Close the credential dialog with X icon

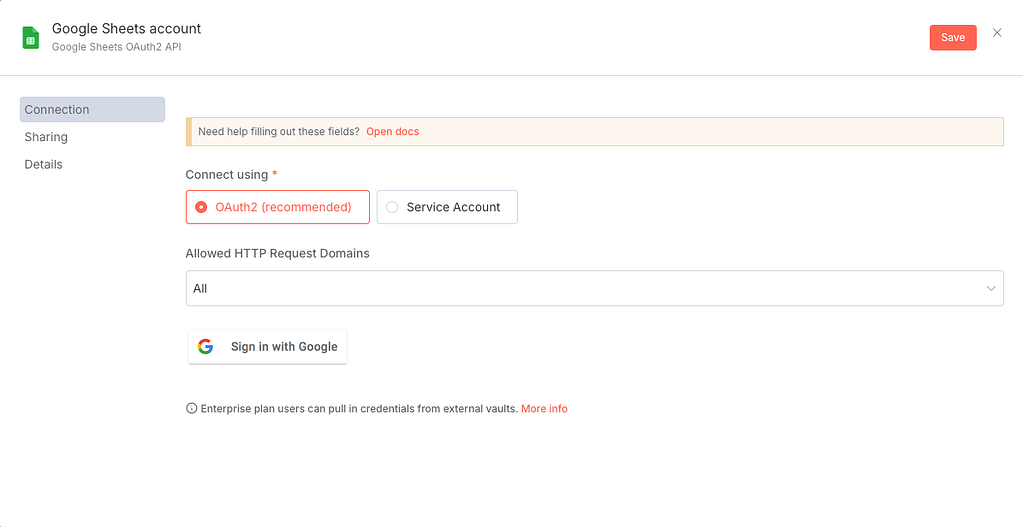[997, 33]
